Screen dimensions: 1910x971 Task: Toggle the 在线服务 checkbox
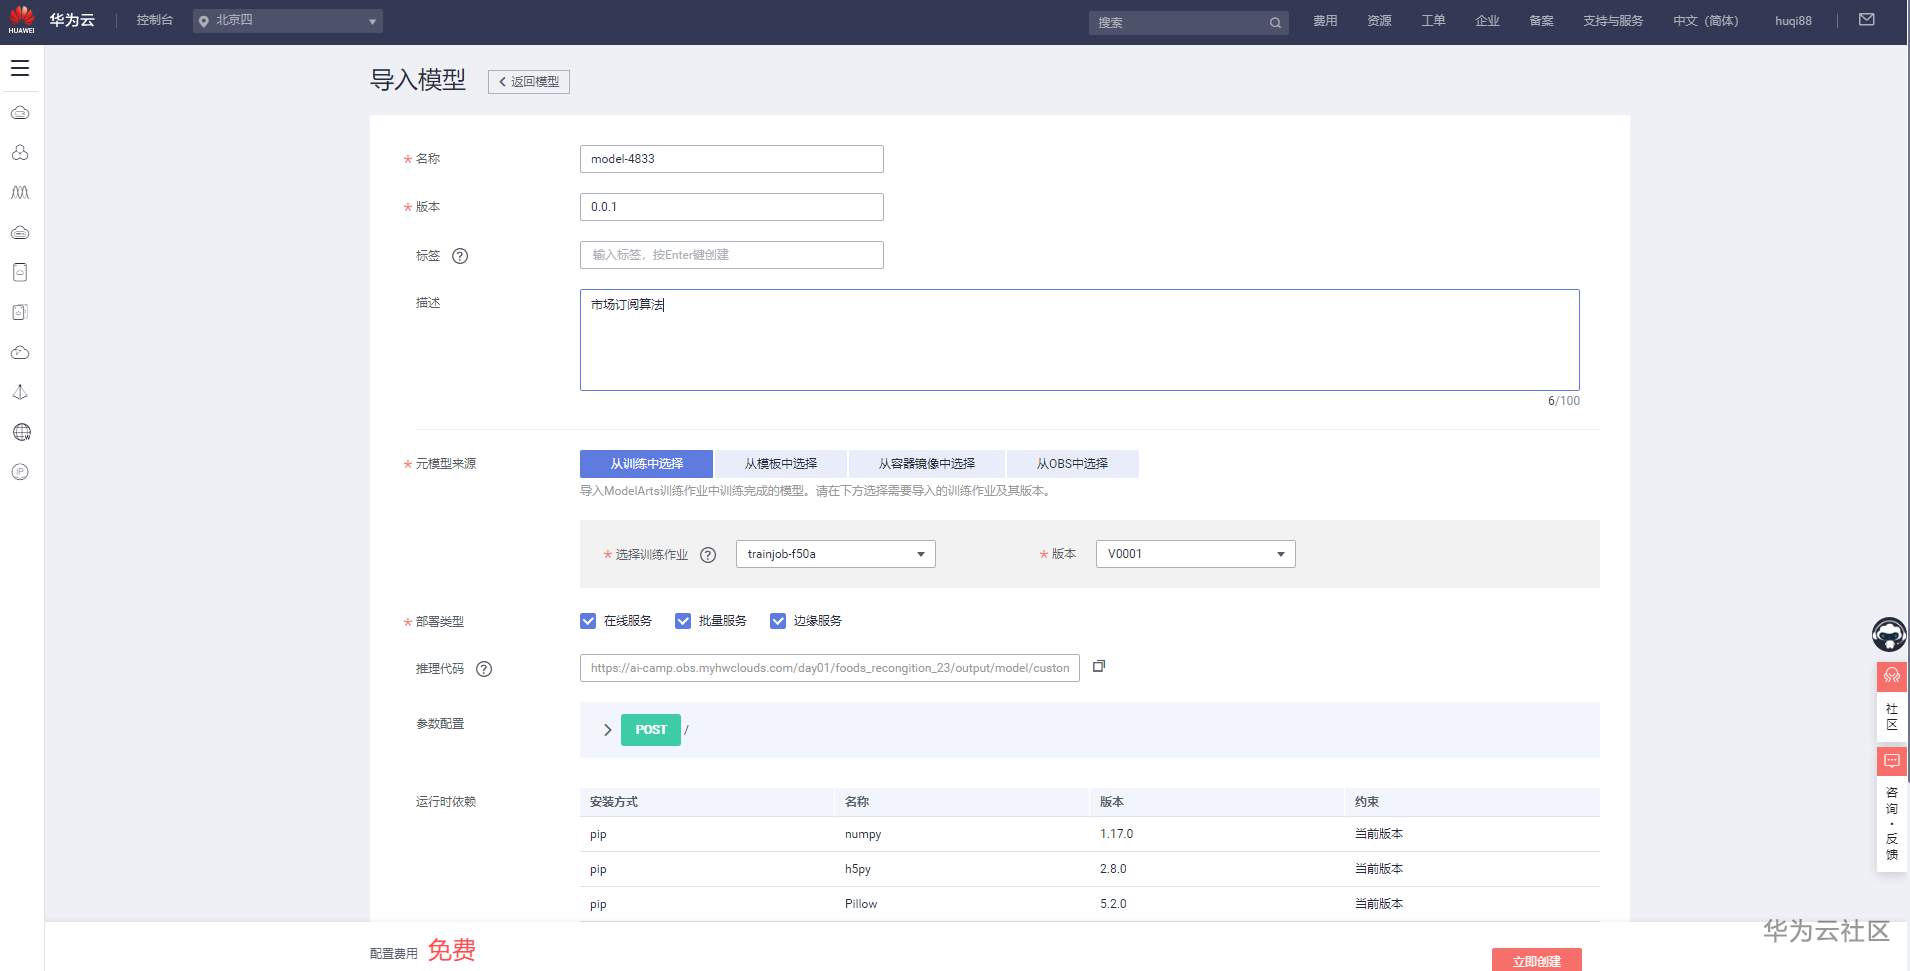pos(588,621)
